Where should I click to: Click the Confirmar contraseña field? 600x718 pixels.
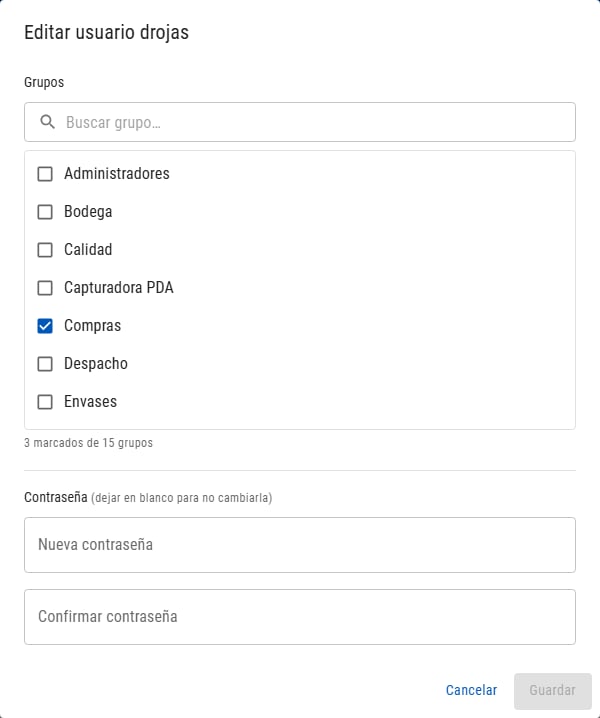[300, 617]
